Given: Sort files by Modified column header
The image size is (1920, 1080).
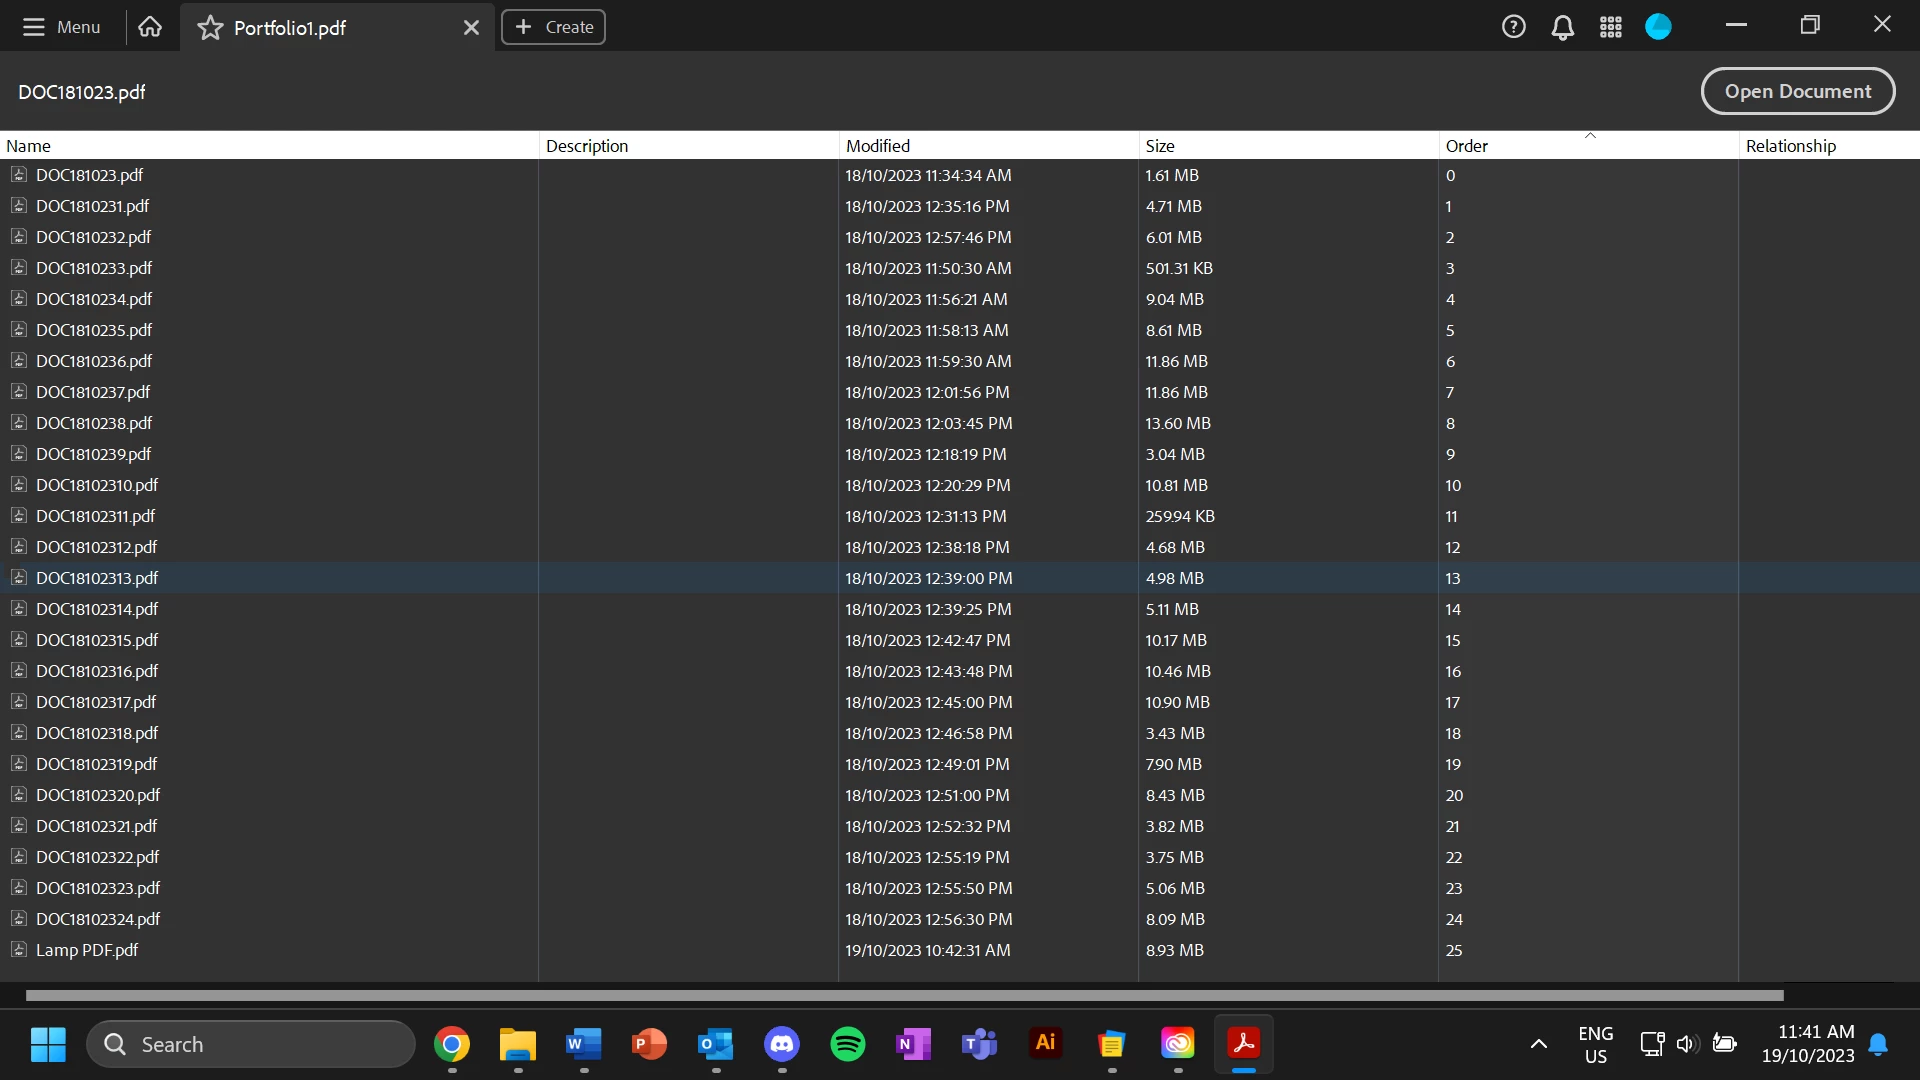Looking at the screenshot, I should tap(877, 146).
